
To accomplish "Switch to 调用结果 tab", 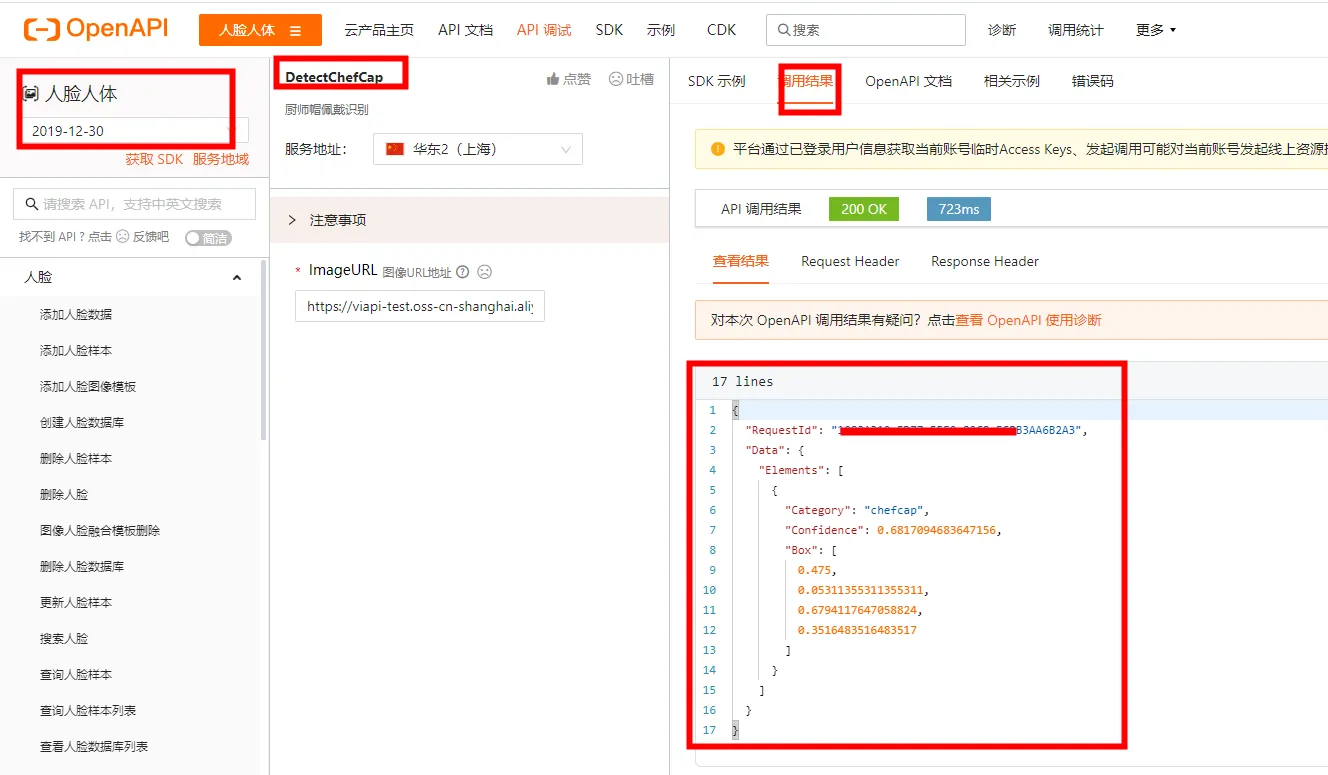I will [x=806, y=81].
